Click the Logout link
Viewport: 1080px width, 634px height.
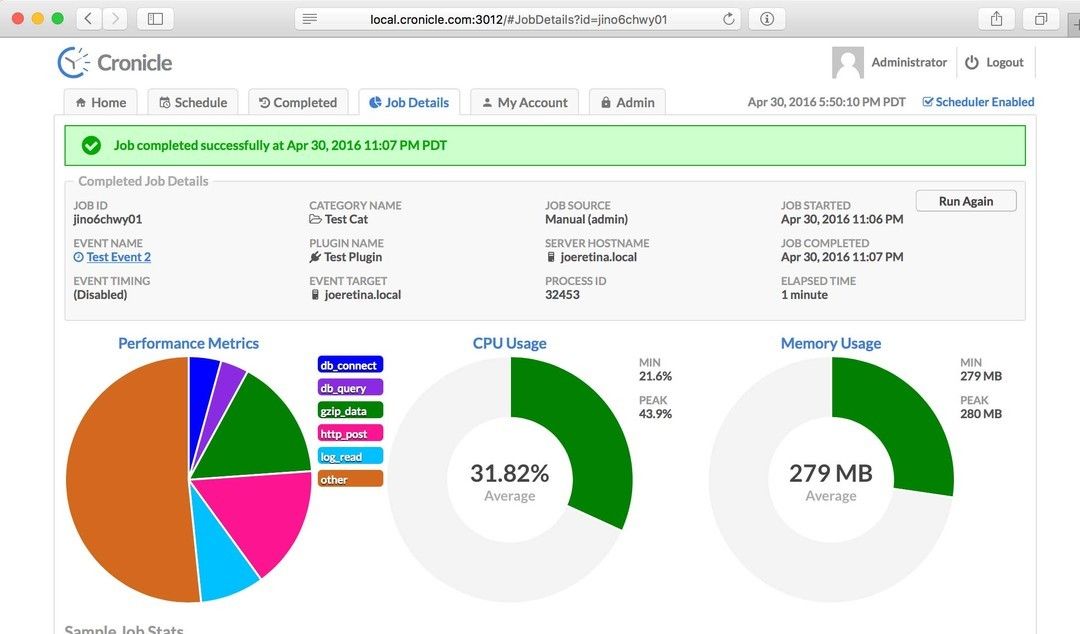(x=994, y=62)
